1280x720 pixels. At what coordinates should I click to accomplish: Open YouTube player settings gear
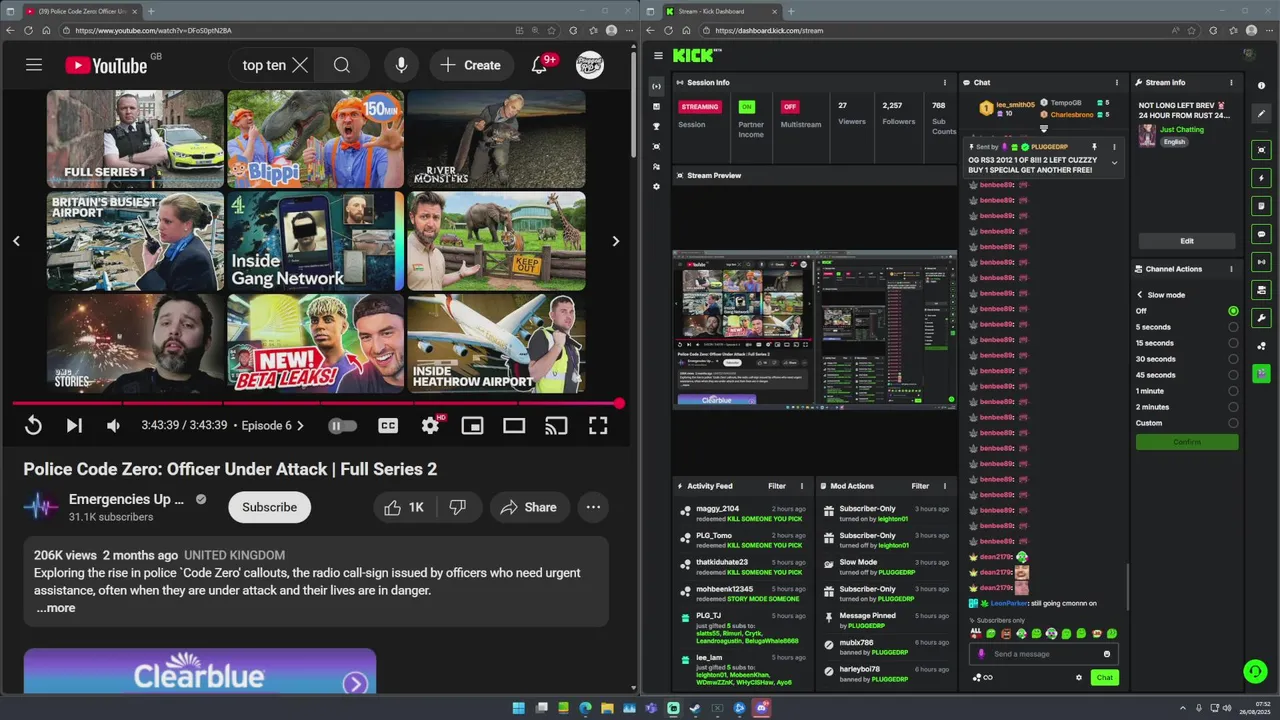point(430,425)
